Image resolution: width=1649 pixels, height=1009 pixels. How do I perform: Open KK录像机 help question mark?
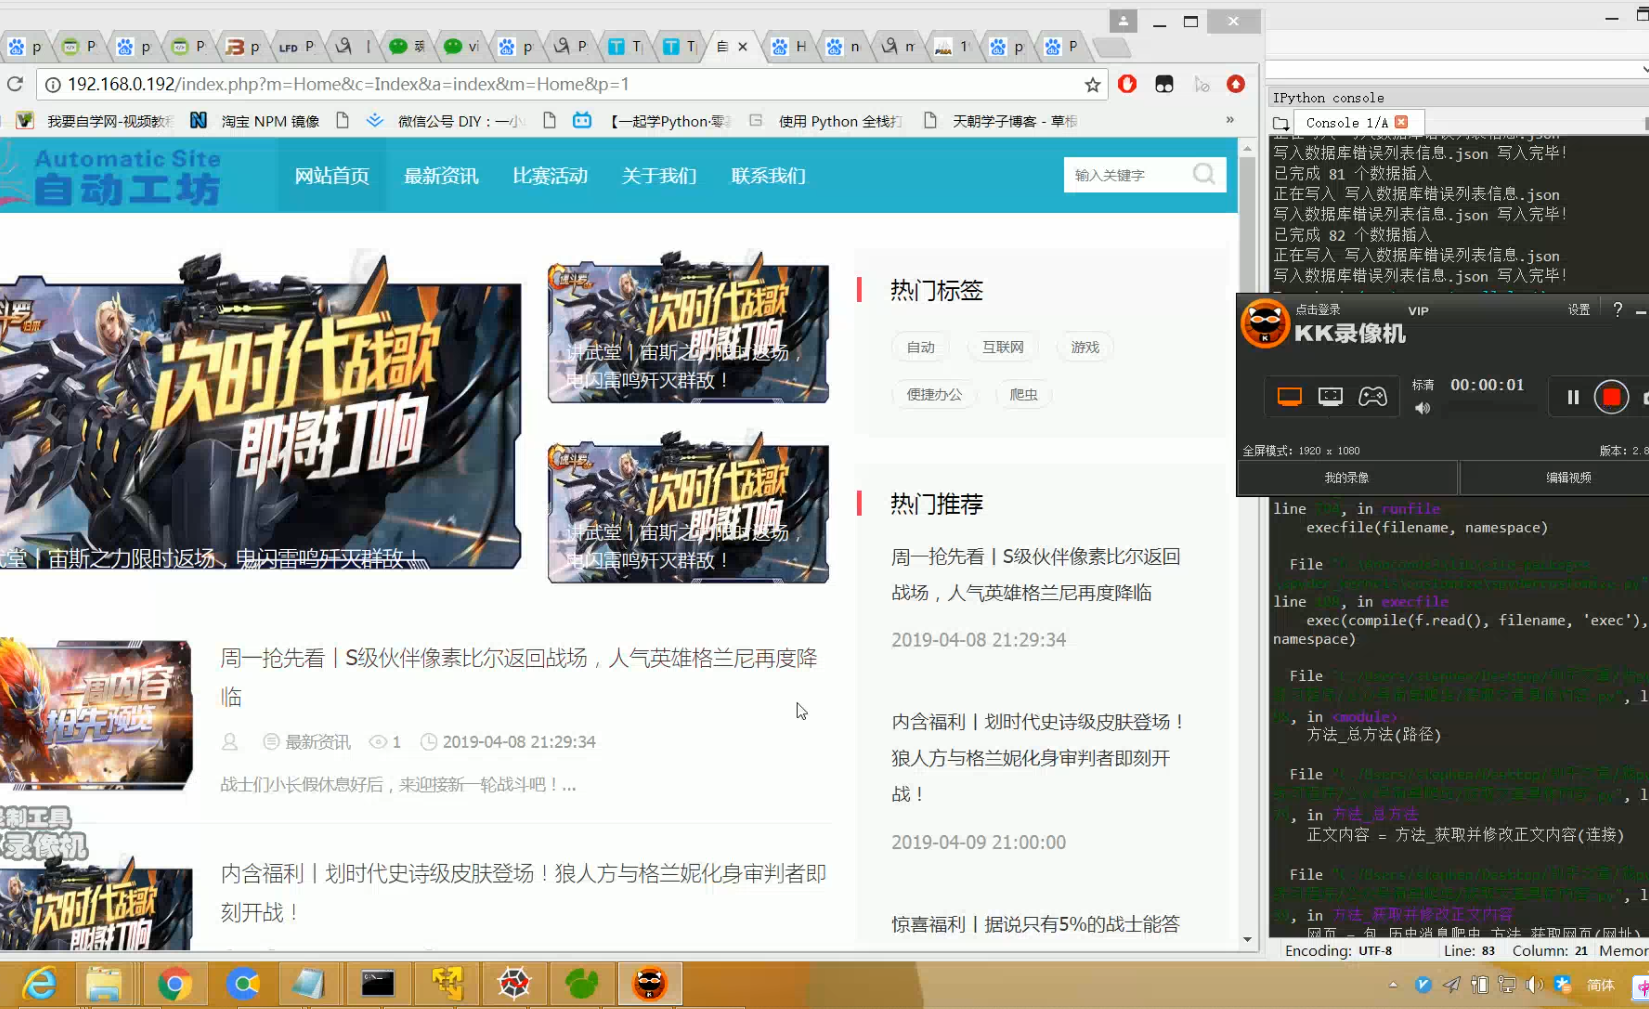(x=1617, y=309)
